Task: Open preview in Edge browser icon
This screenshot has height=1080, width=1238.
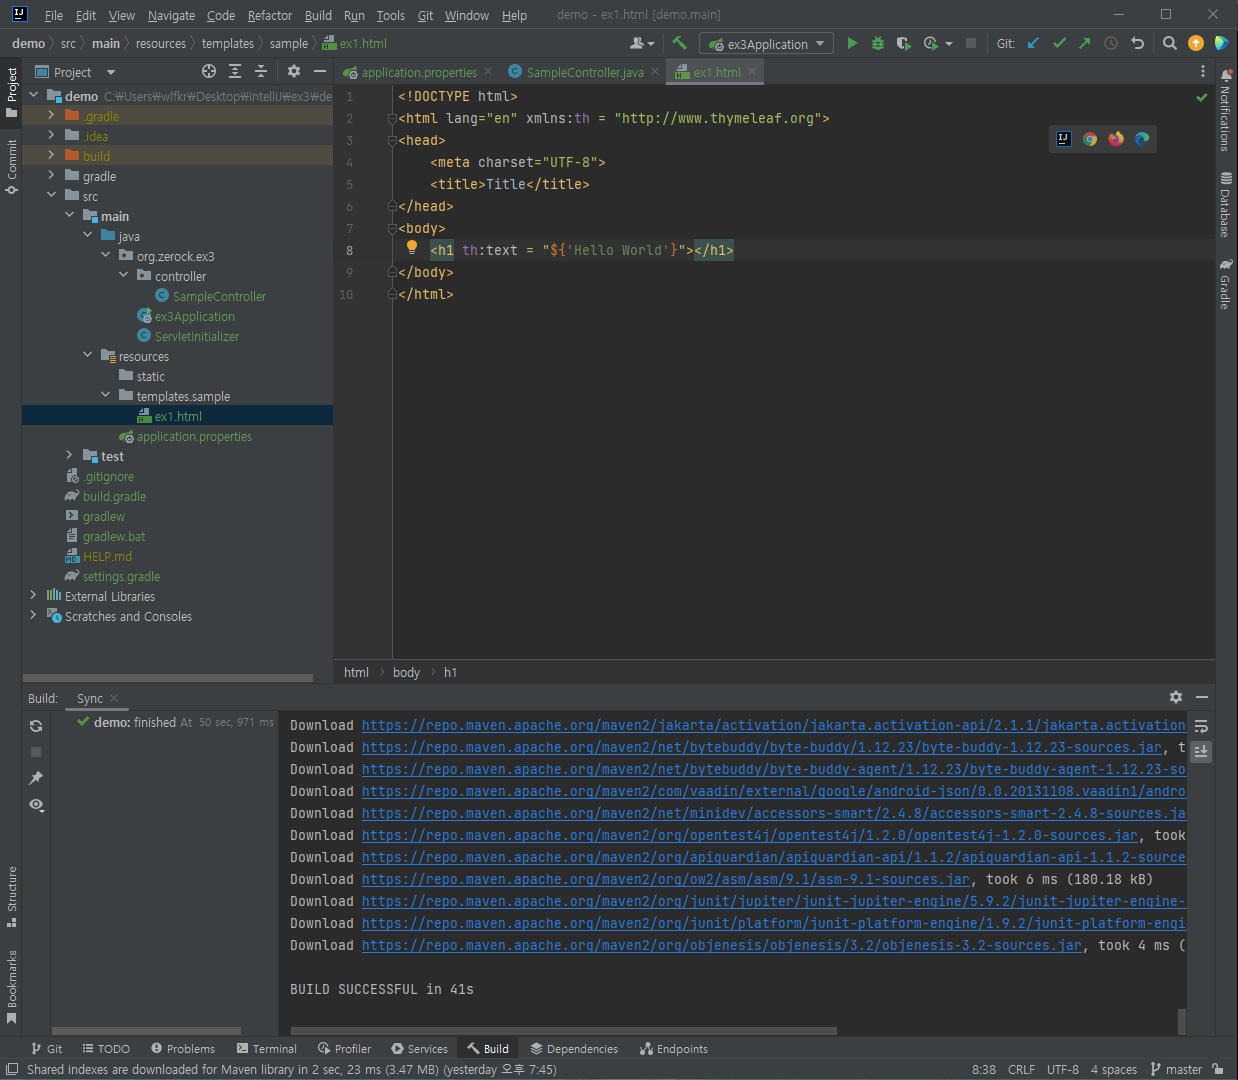Action: tap(1142, 139)
